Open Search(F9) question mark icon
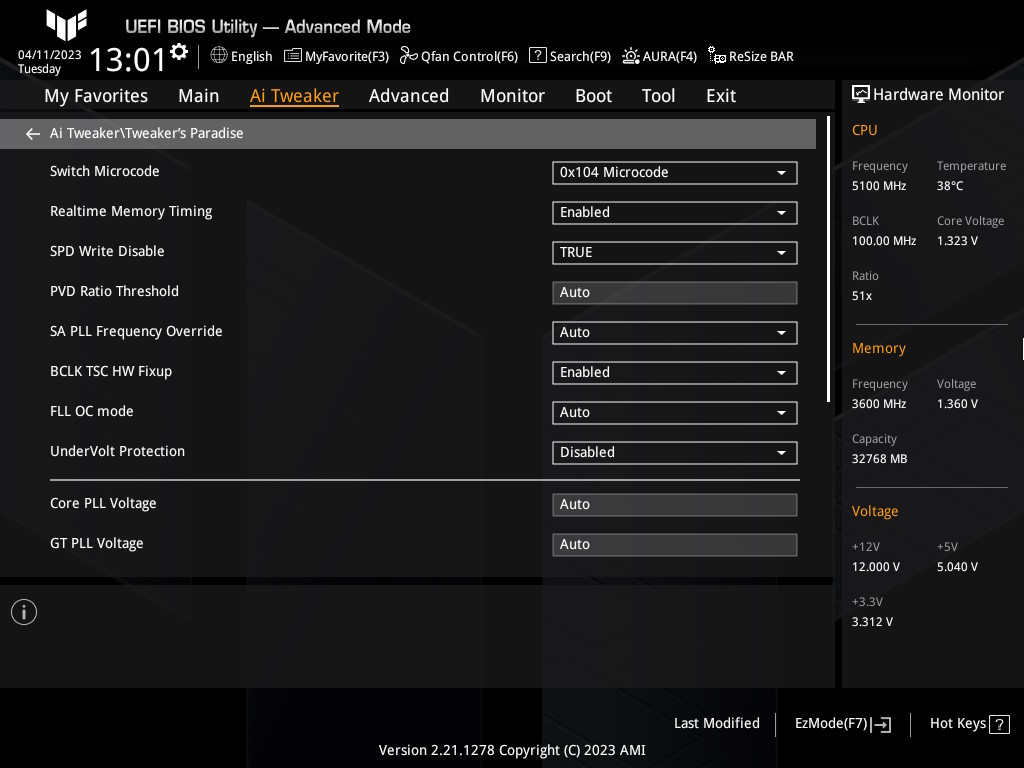1024x768 pixels. click(537, 56)
